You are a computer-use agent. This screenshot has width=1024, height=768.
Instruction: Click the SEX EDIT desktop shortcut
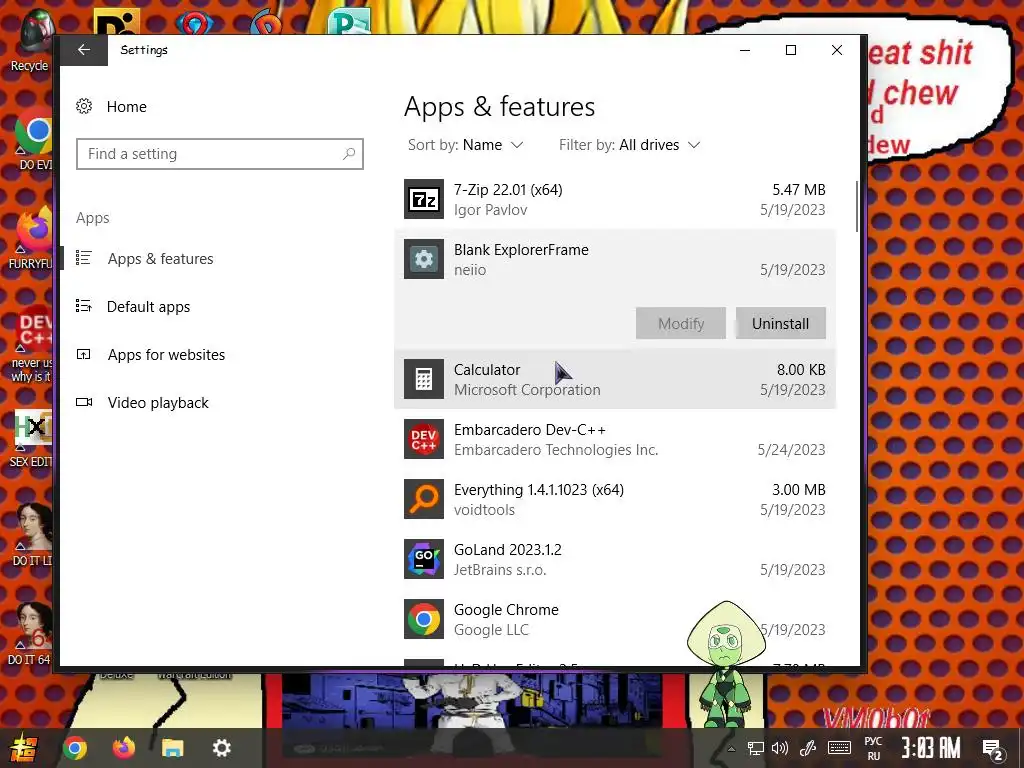pos(33,439)
